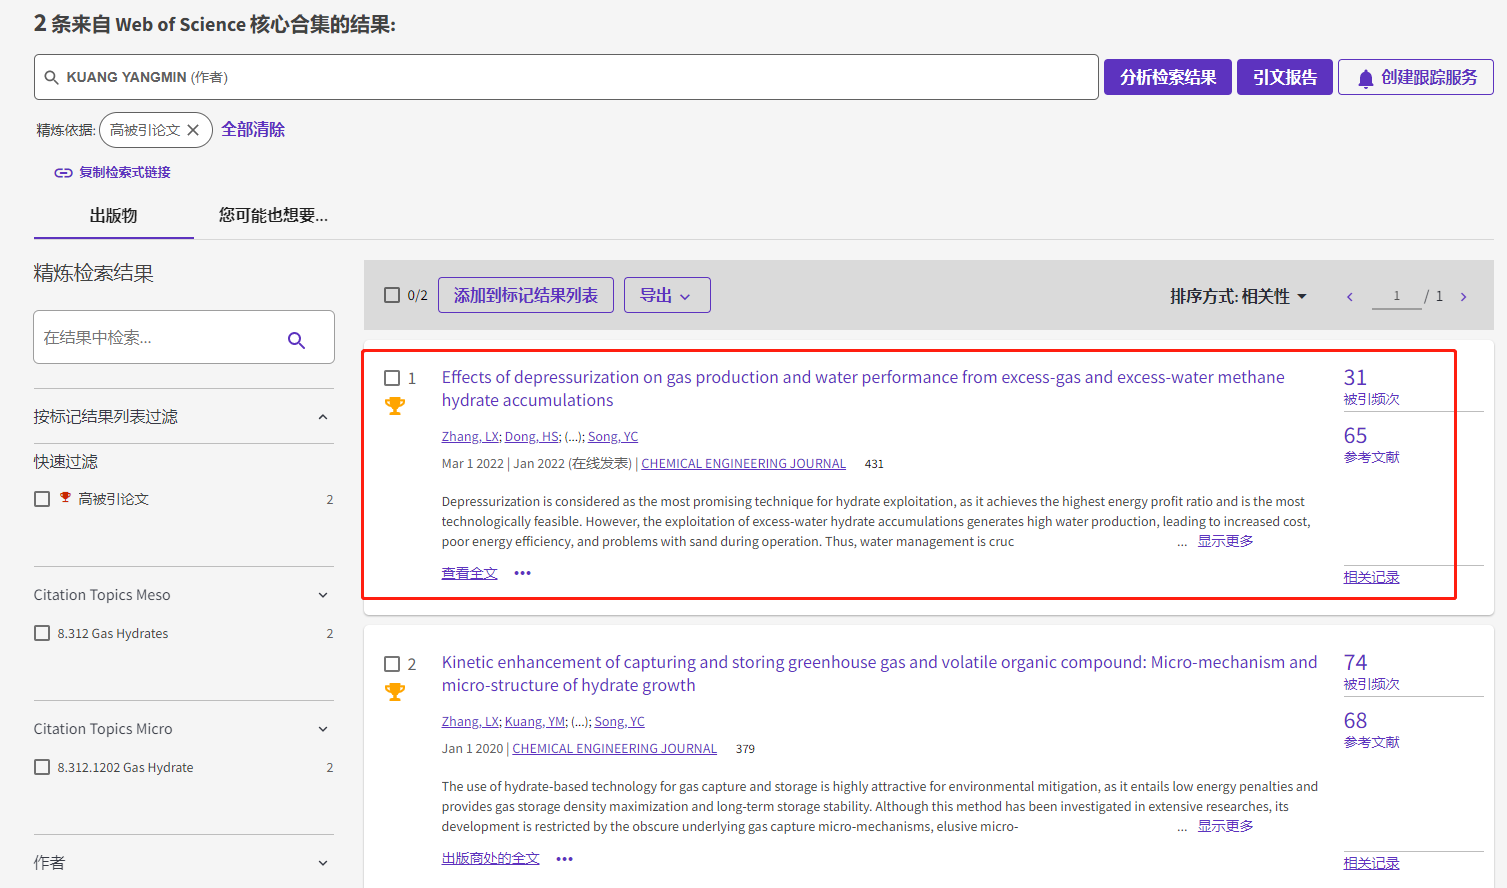The width and height of the screenshot is (1507, 888).
Task: Open more options dots for second result
Action: click(x=564, y=859)
